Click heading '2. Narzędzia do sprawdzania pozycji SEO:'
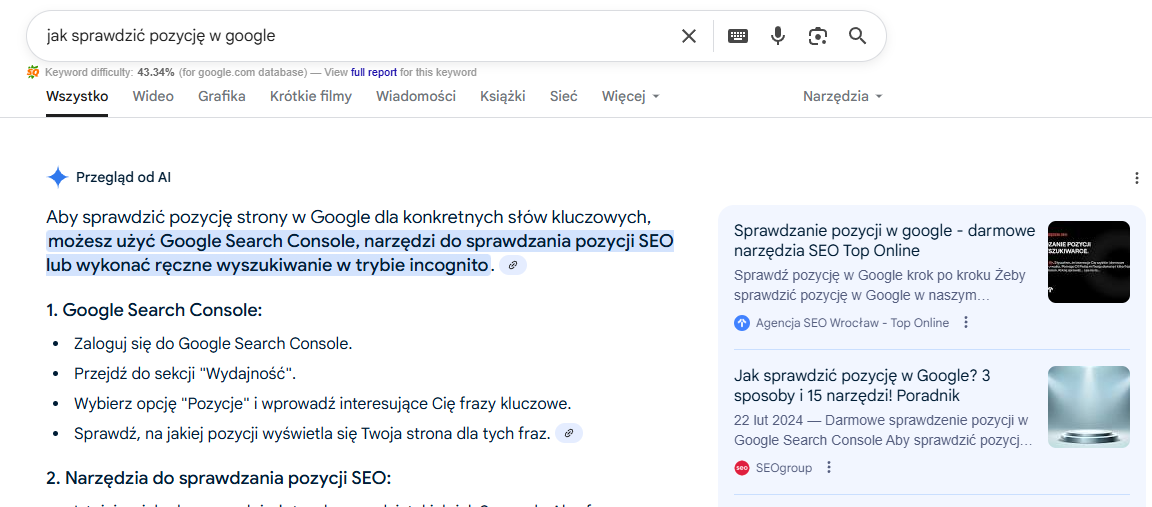The width and height of the screenshot is (1152, 507). (219, 478)
